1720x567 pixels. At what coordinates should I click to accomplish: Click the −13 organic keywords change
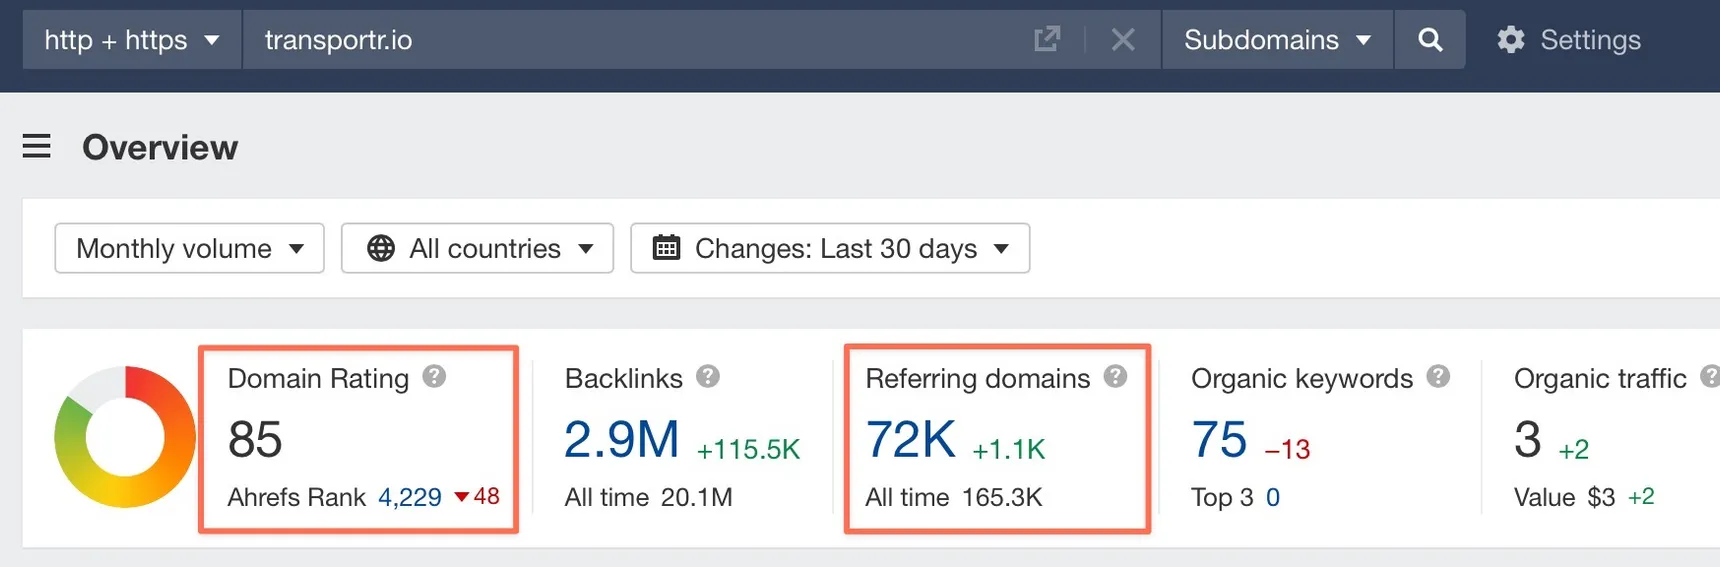(x=1287, y=450)
